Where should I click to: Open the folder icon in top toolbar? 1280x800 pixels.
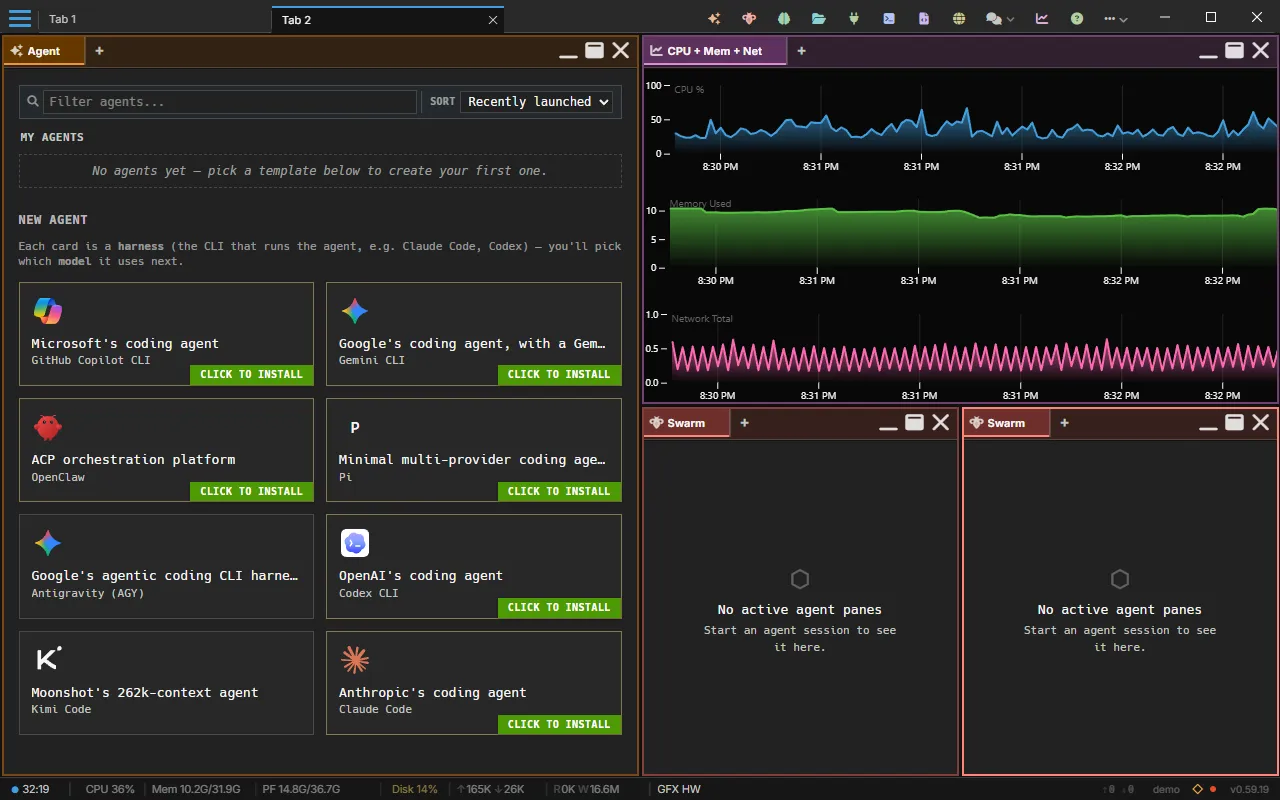pyautogui.click(x=819, y=18)
